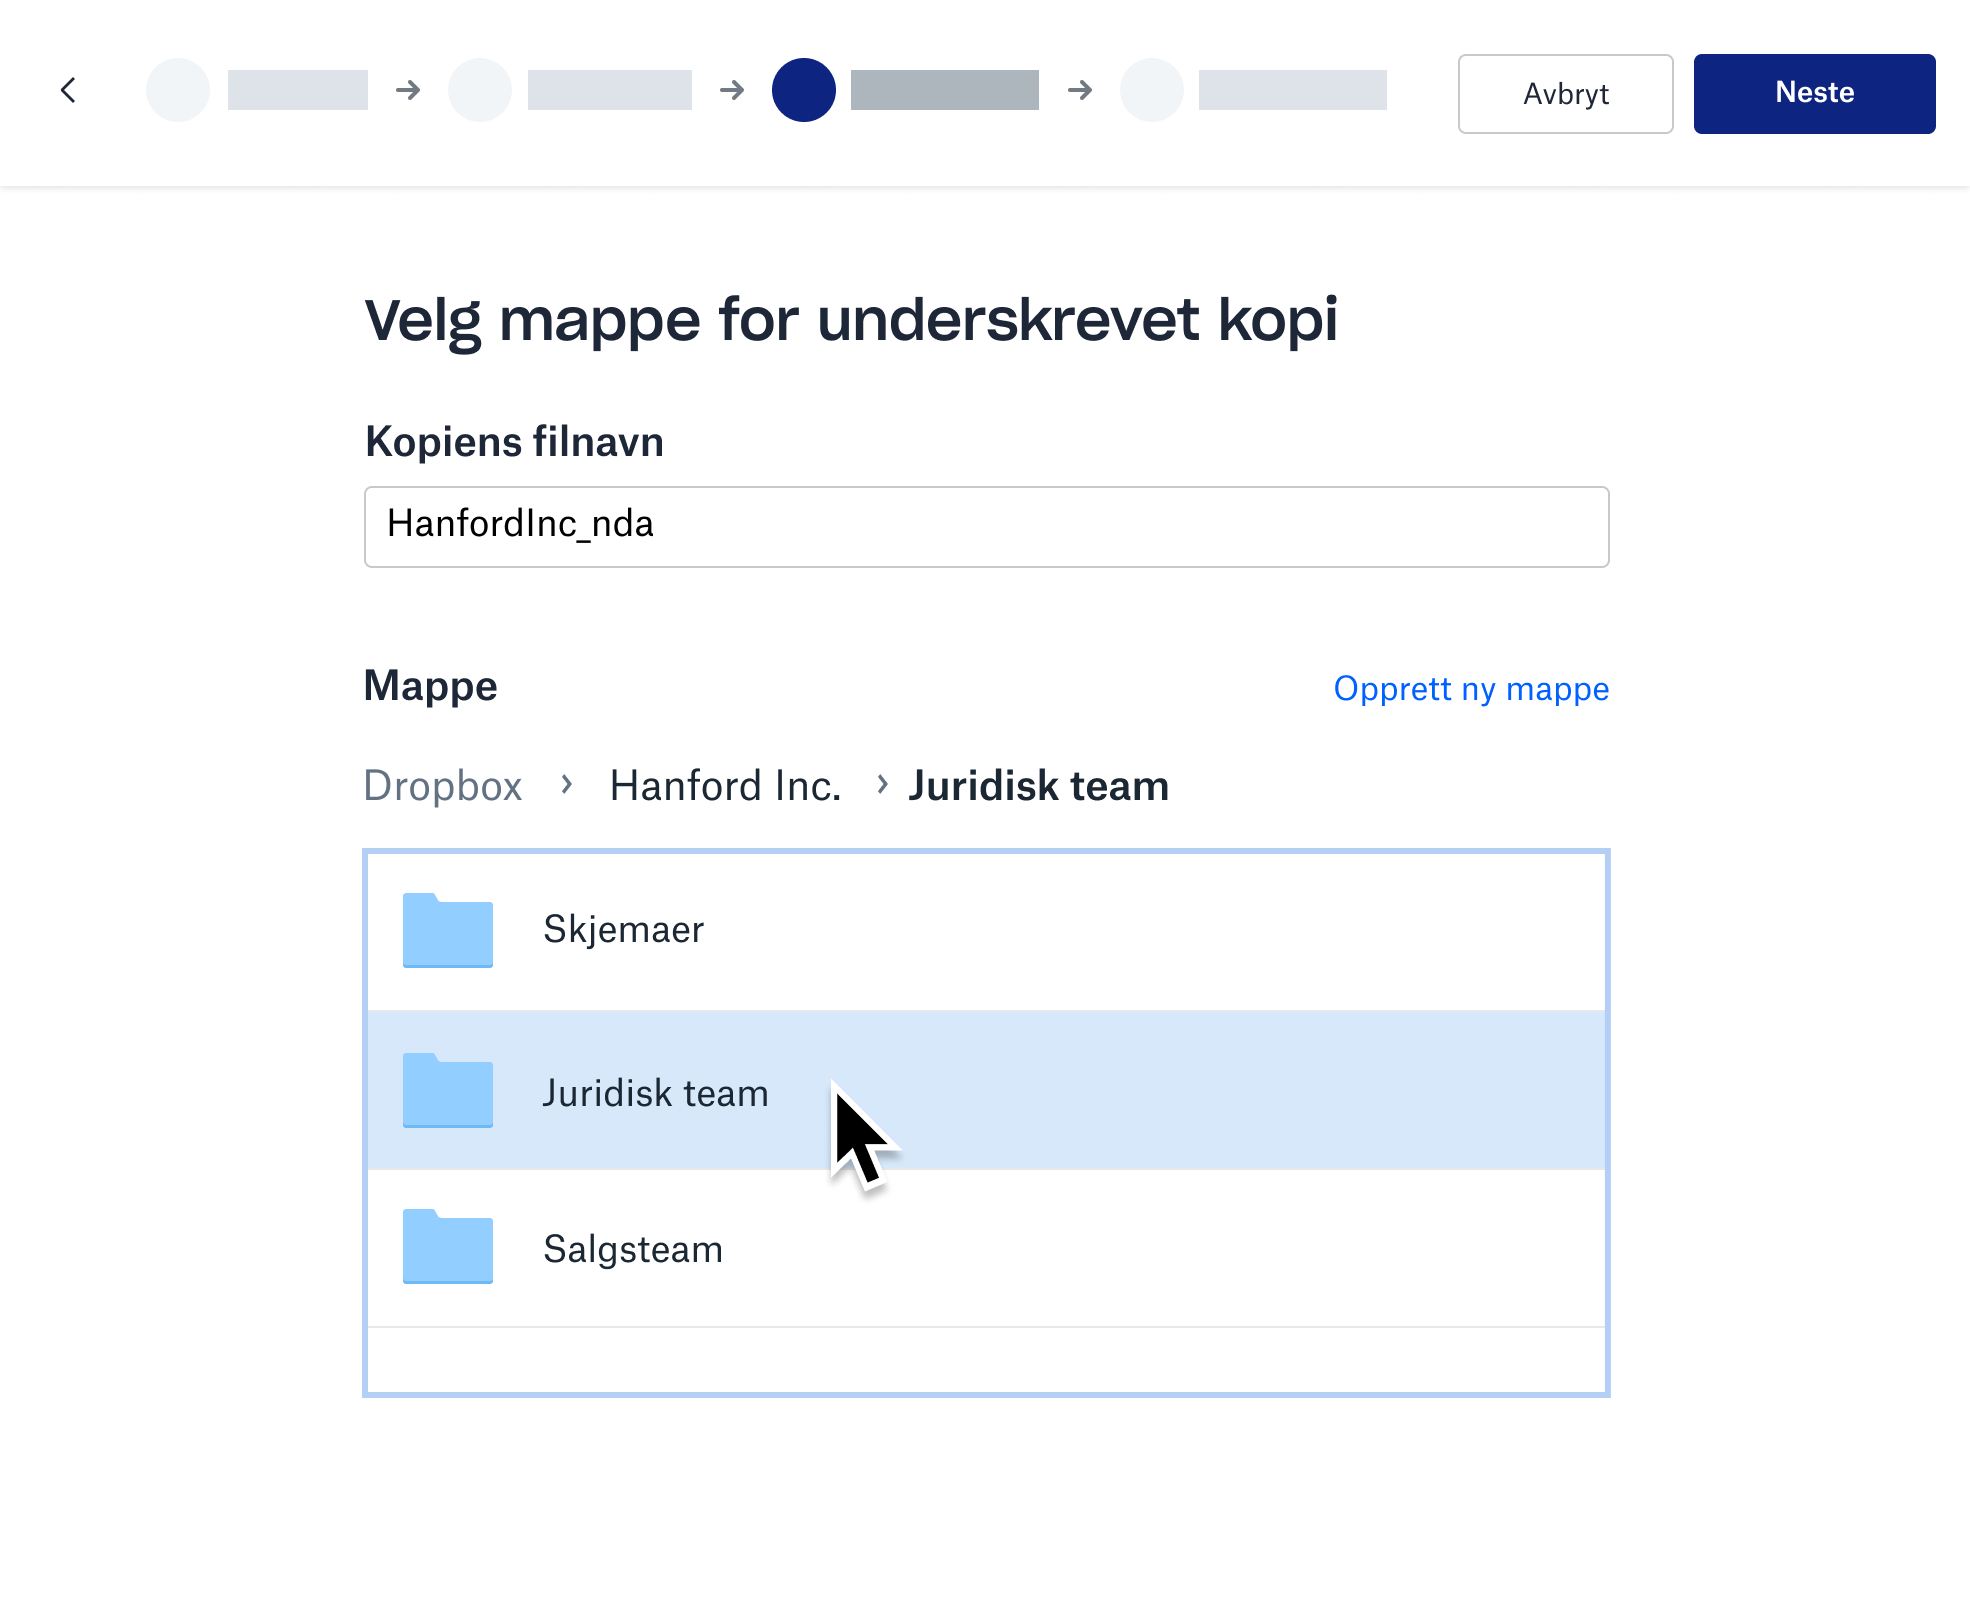This screenshot has height=1600, width=1970.
Task: Click the Skjemaer folder icon
Action: 448,930
